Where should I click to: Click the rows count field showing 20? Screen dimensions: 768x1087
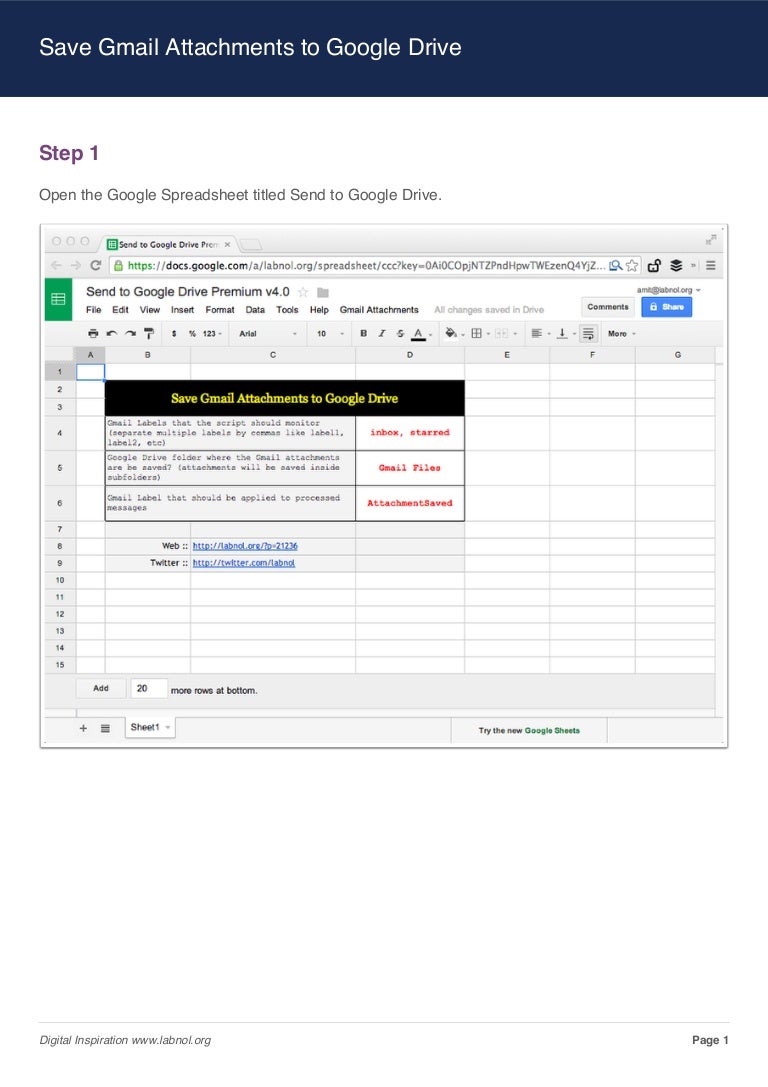[148, 689]
